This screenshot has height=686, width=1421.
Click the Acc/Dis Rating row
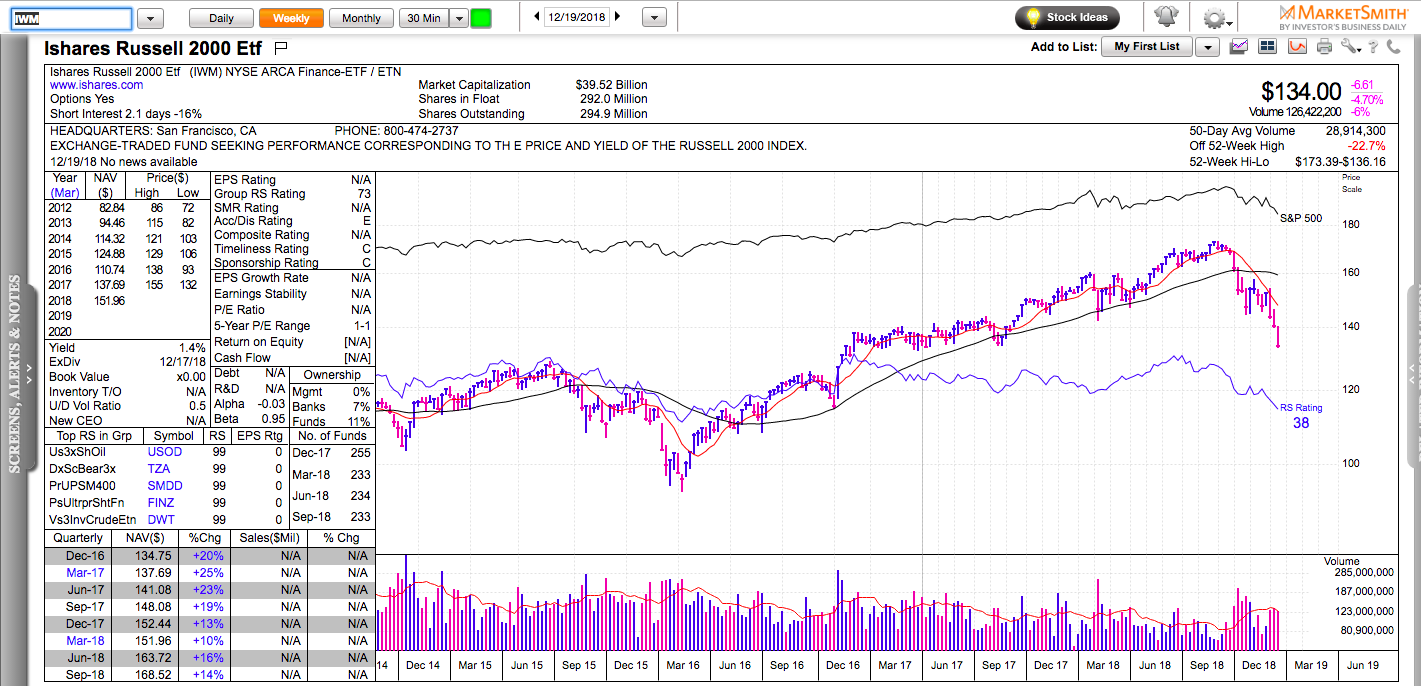(292, 221)
